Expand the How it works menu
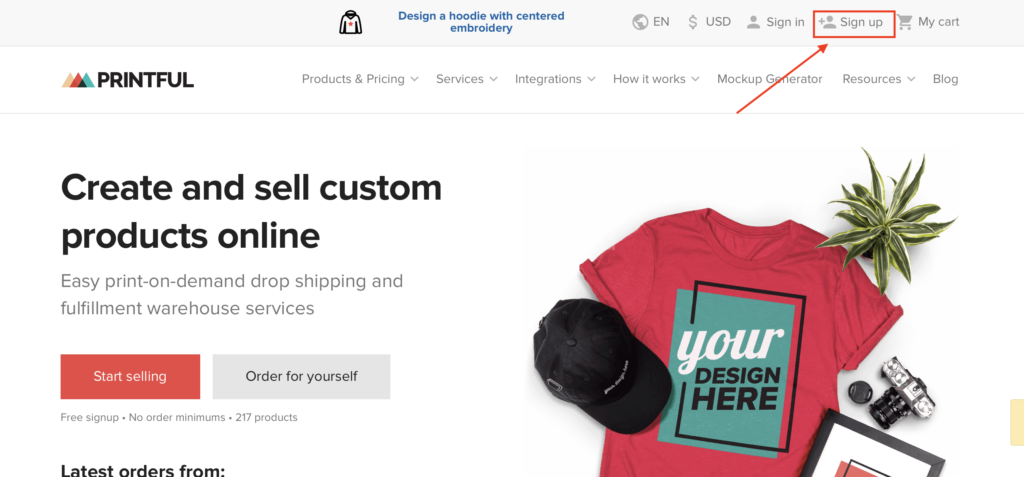This screenshot has width=1024, height=477. tap(656, 79)
